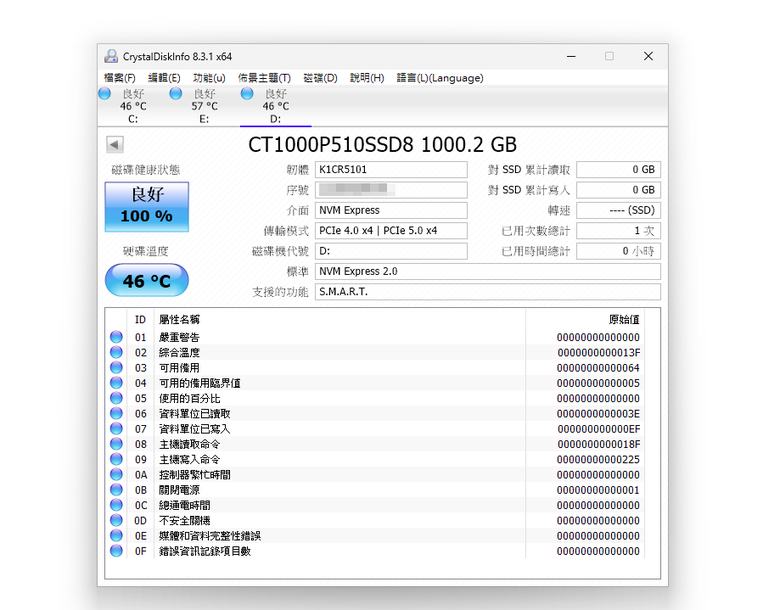Image resolution: width=780 pixels, height=610 pixels.
Task: Click the 原始值 column header
Action: pos(624,319)
